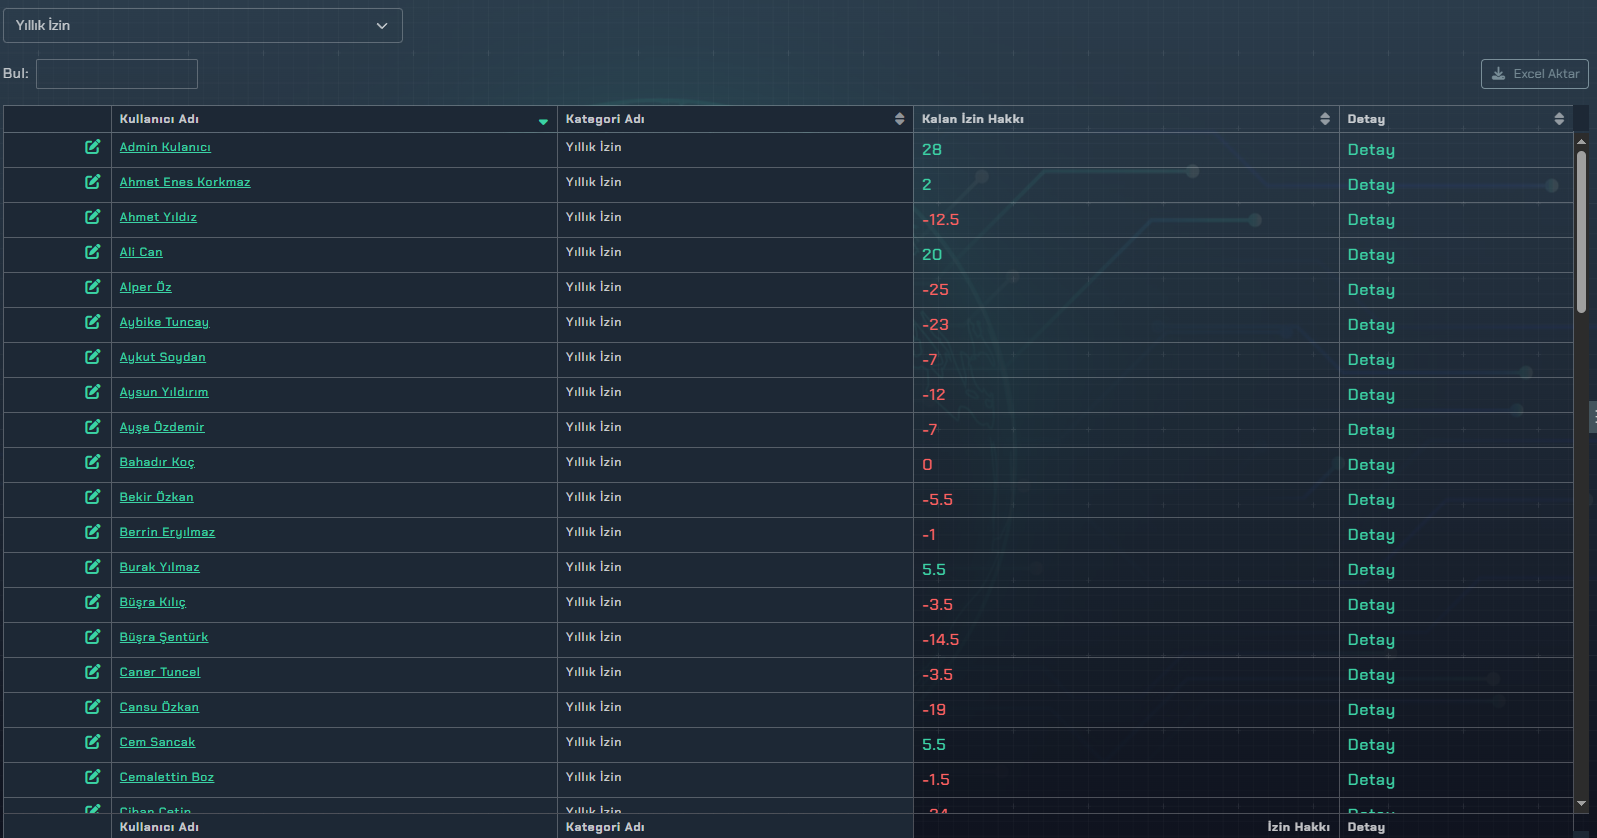Viewport: 1597px width, 838px height.
Task: Click into the Bul search field
Action: pos(117,74)
